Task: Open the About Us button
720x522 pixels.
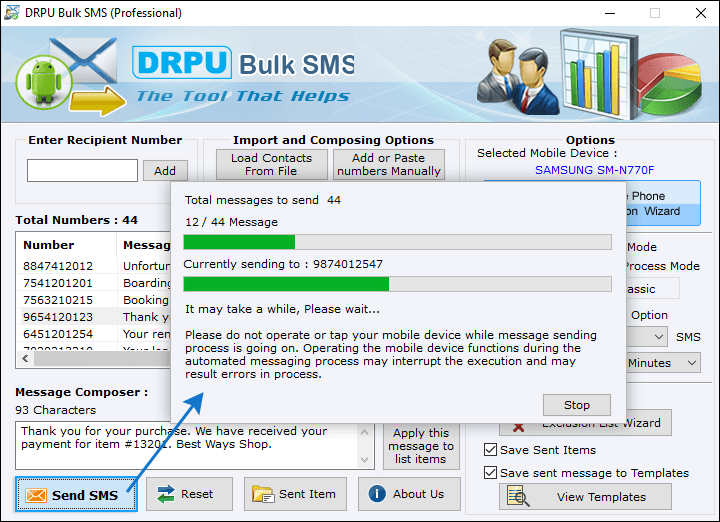Action: [409, 494]
